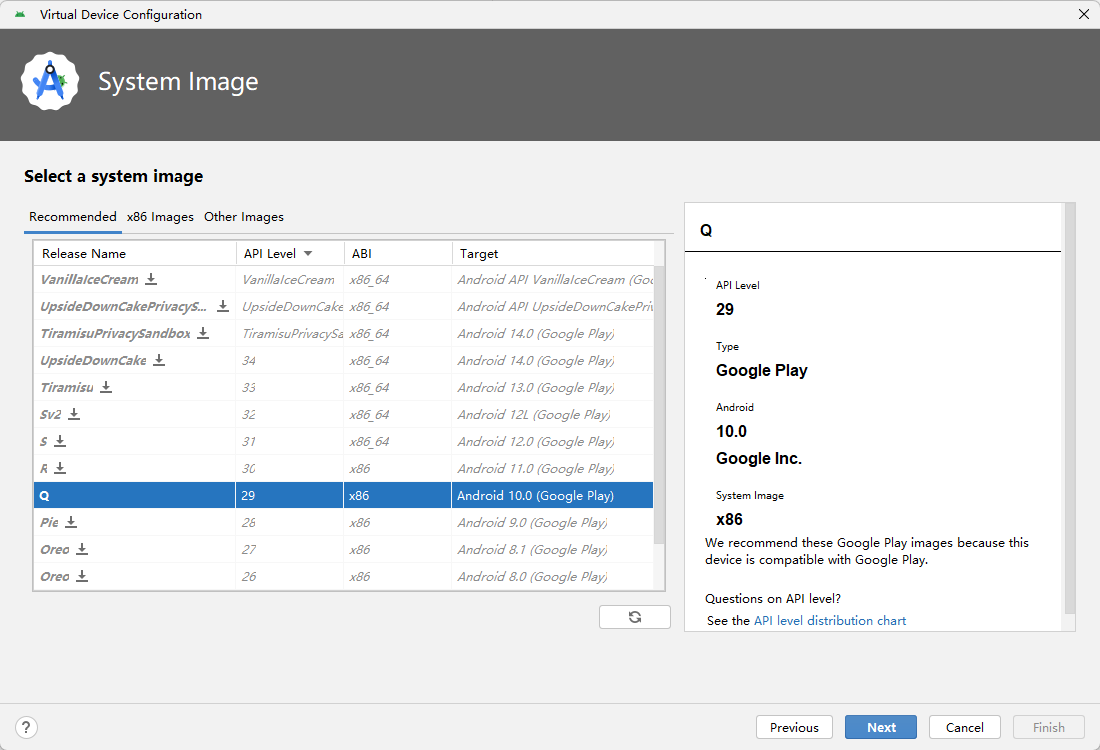Switch to the x86 Images tab

(x=160, y=217)
